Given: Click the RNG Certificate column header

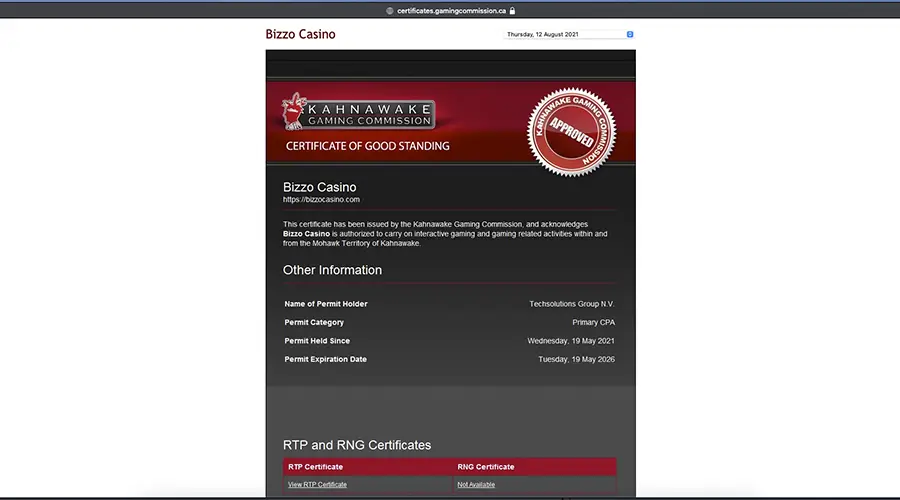Looking at the screenshot, I should tap(486, 467).
